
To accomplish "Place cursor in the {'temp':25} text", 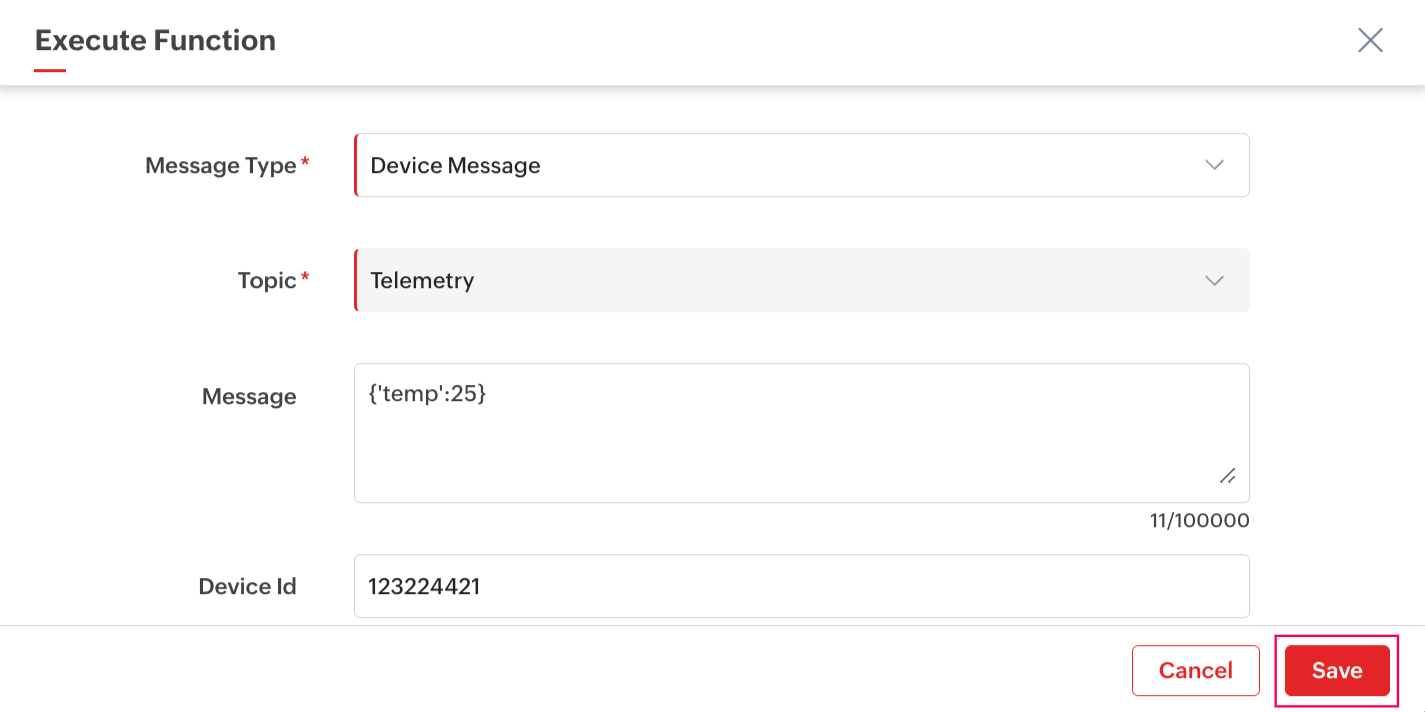I will tap(428, 395).
